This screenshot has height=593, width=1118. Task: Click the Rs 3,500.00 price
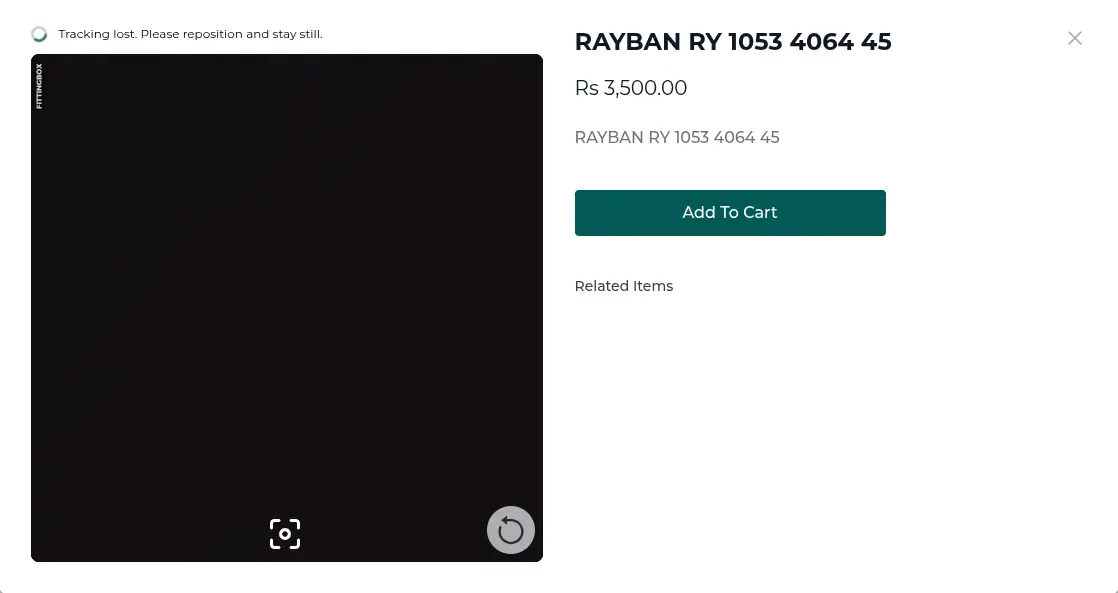point(630,88)
